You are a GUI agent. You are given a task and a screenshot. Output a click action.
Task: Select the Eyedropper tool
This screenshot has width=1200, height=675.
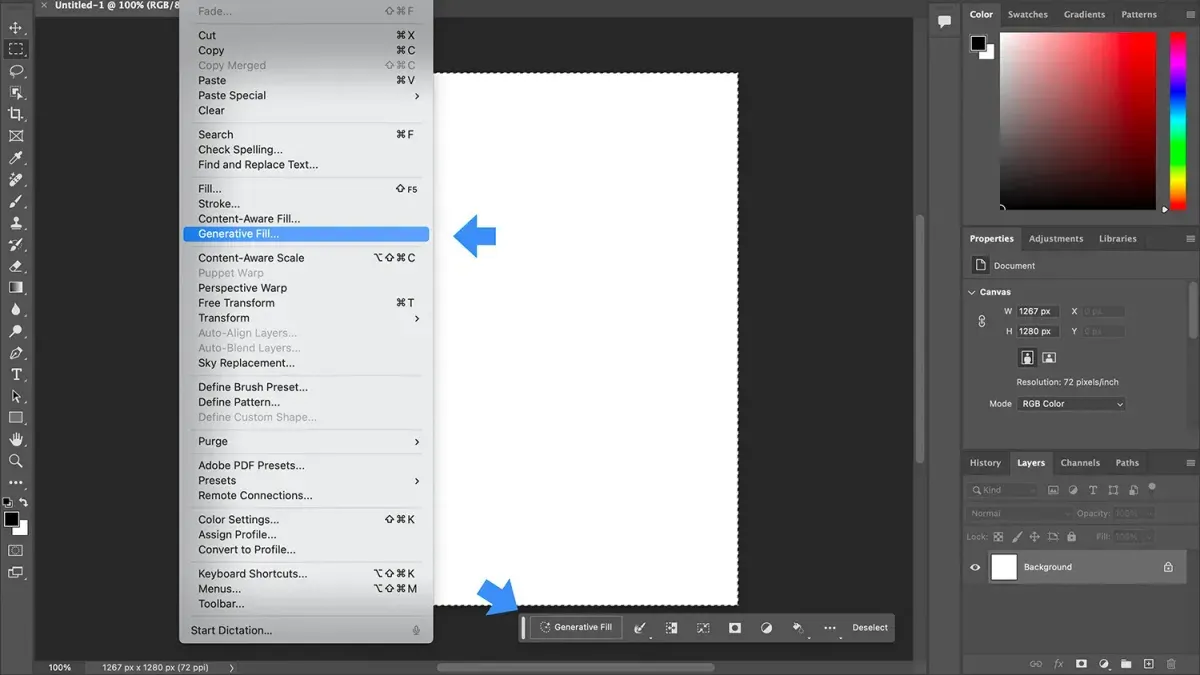[16, 158]
